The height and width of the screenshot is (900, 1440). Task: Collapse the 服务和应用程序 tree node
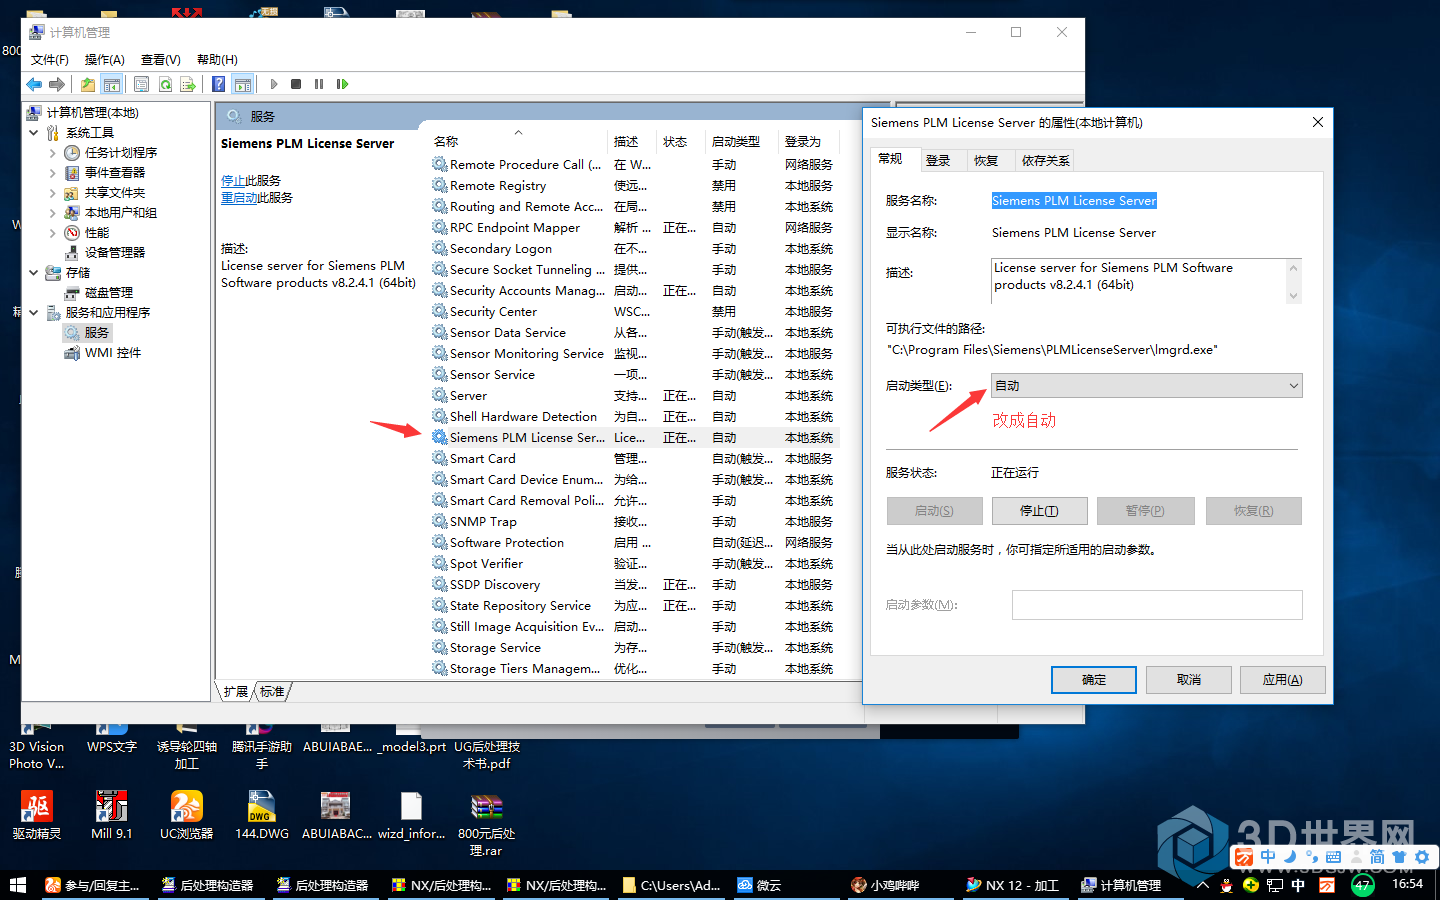[x=34, y=313]
